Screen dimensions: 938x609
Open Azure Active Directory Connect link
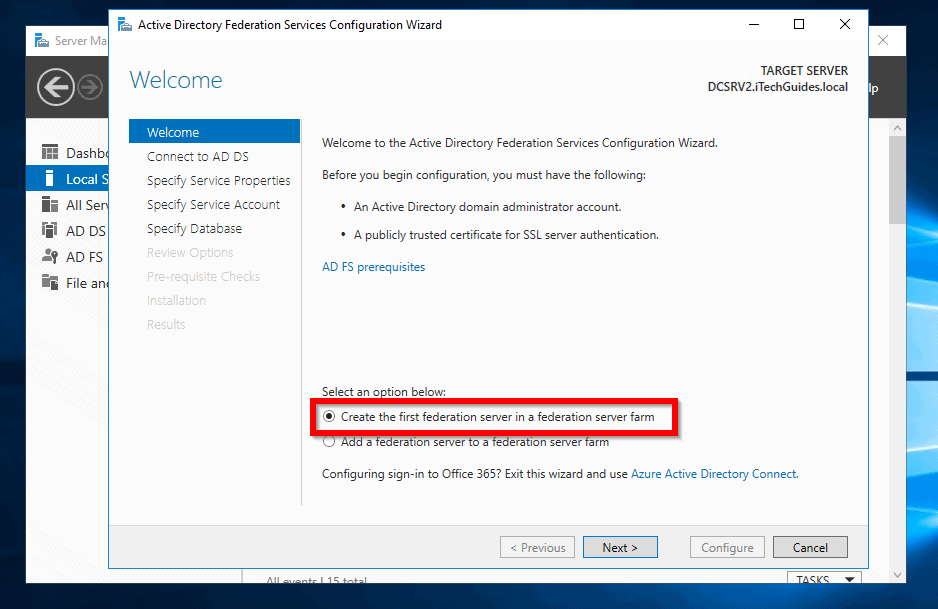pos(713,473)
